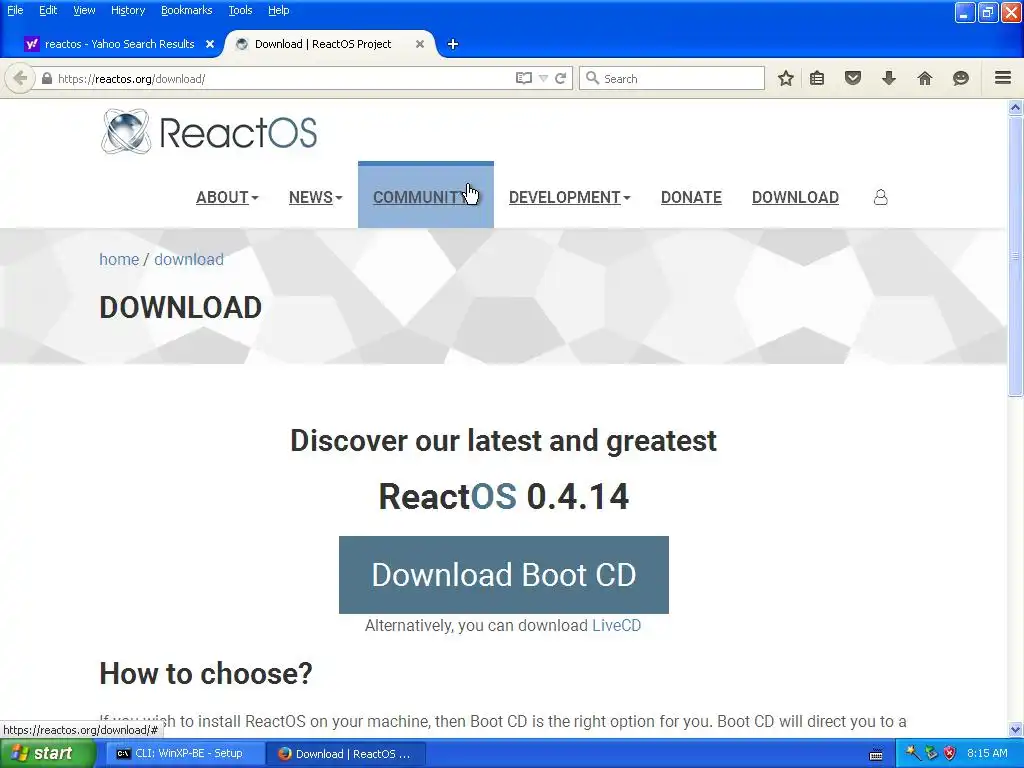Click the browser Back arrow button
Image resolution: width=1024 pixels, height=768 pixels.
click(20, 78)
